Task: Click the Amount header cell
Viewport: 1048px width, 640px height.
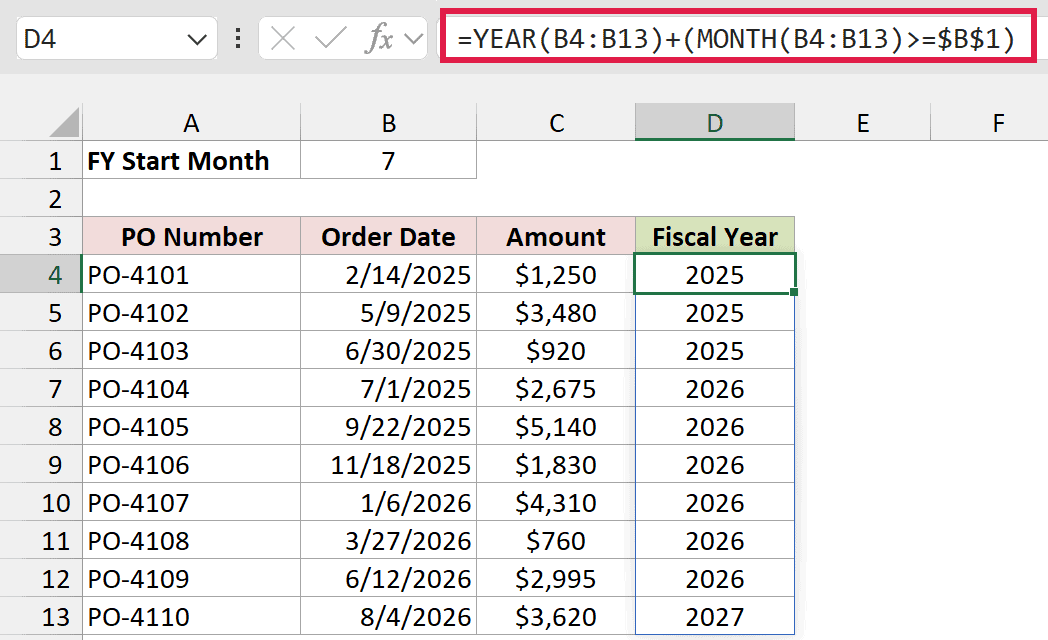Action: pyautogui.click(x=556, y=236)
